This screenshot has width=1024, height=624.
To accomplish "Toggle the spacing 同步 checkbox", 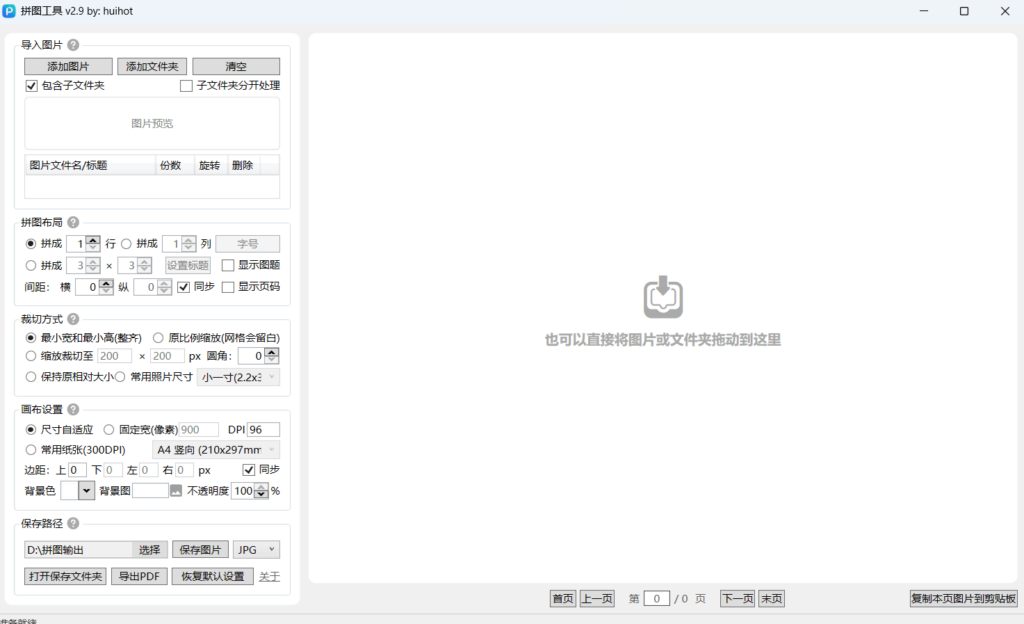I will click(x=184, y=287).
